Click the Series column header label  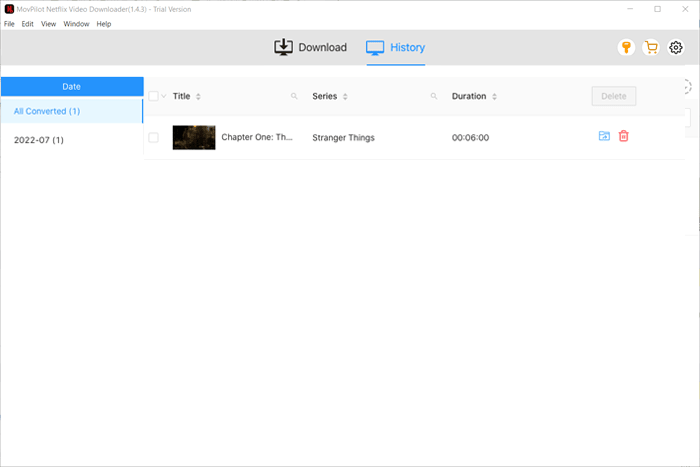tap(325, 96)
